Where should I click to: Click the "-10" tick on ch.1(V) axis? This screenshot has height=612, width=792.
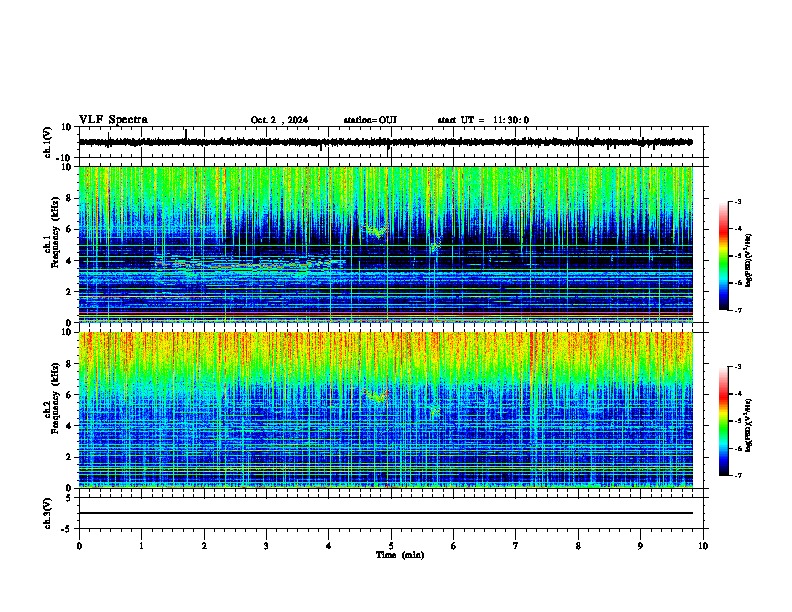coord(65,158)
